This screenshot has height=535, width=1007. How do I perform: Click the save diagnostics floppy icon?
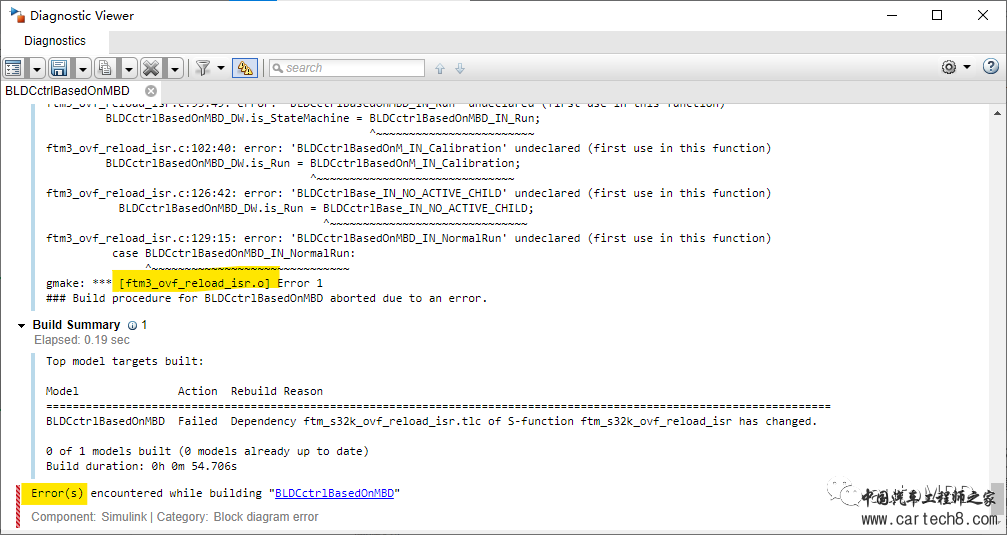coord(59,67)
